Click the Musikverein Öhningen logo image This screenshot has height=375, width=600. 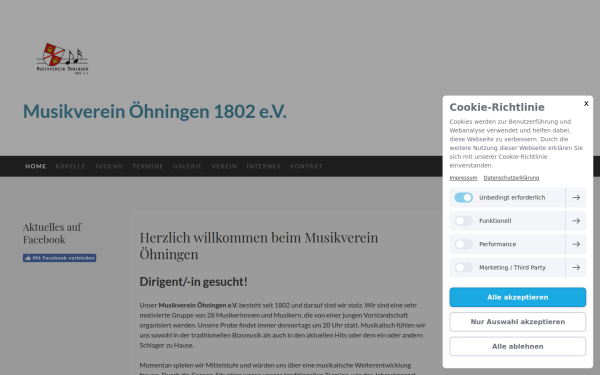pyautogui.click(x=62, y=59)
